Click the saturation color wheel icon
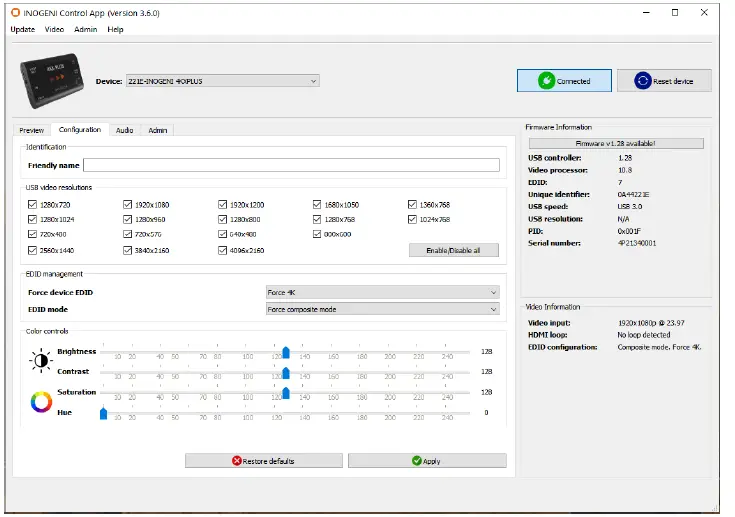The height and width of the screenshot is (517, 735). (41, 402)
